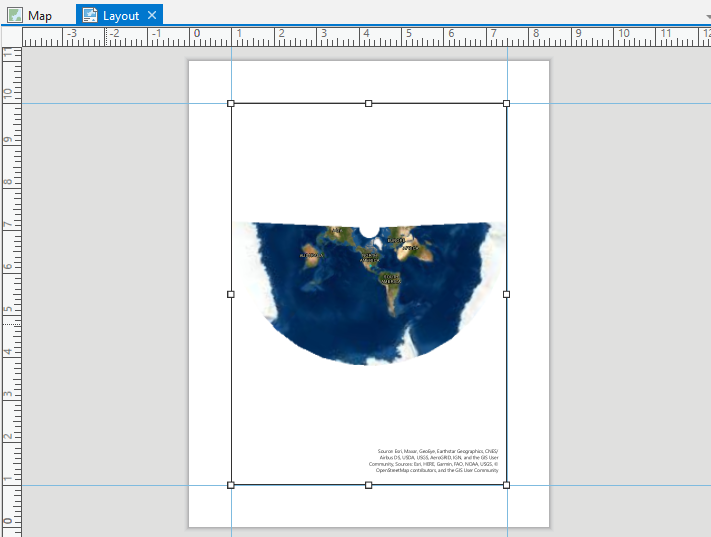Click the top-left resize handle of map frame
The image size is (711, 537).
[x=231, y=104]
